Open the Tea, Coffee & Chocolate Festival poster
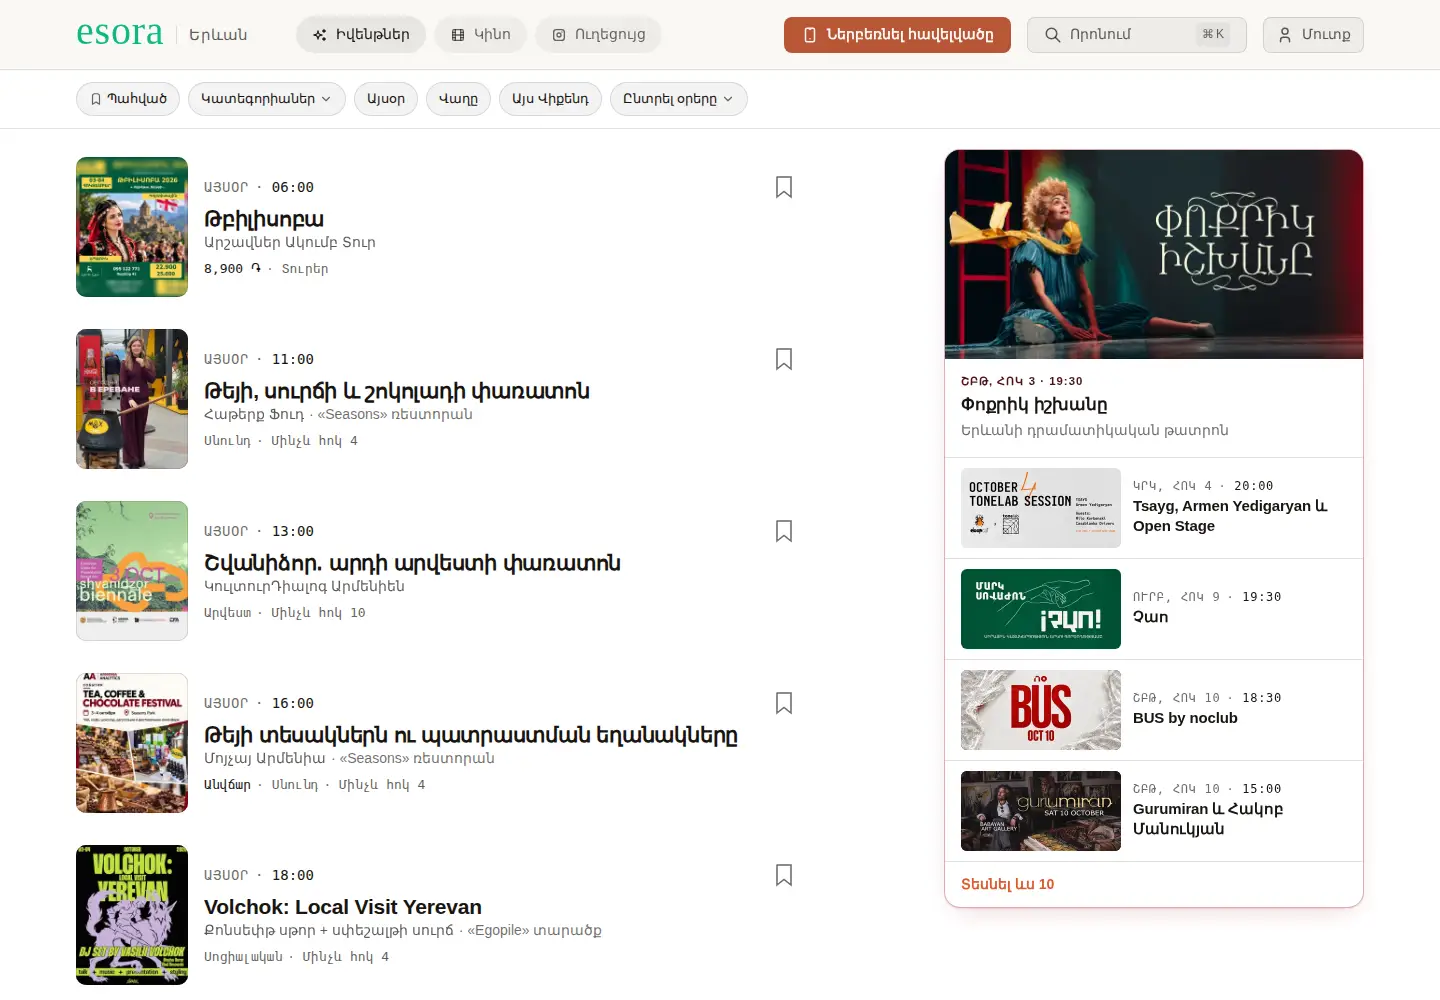1440x1000 pixels. pyautogui.click(x=132, y=743)
